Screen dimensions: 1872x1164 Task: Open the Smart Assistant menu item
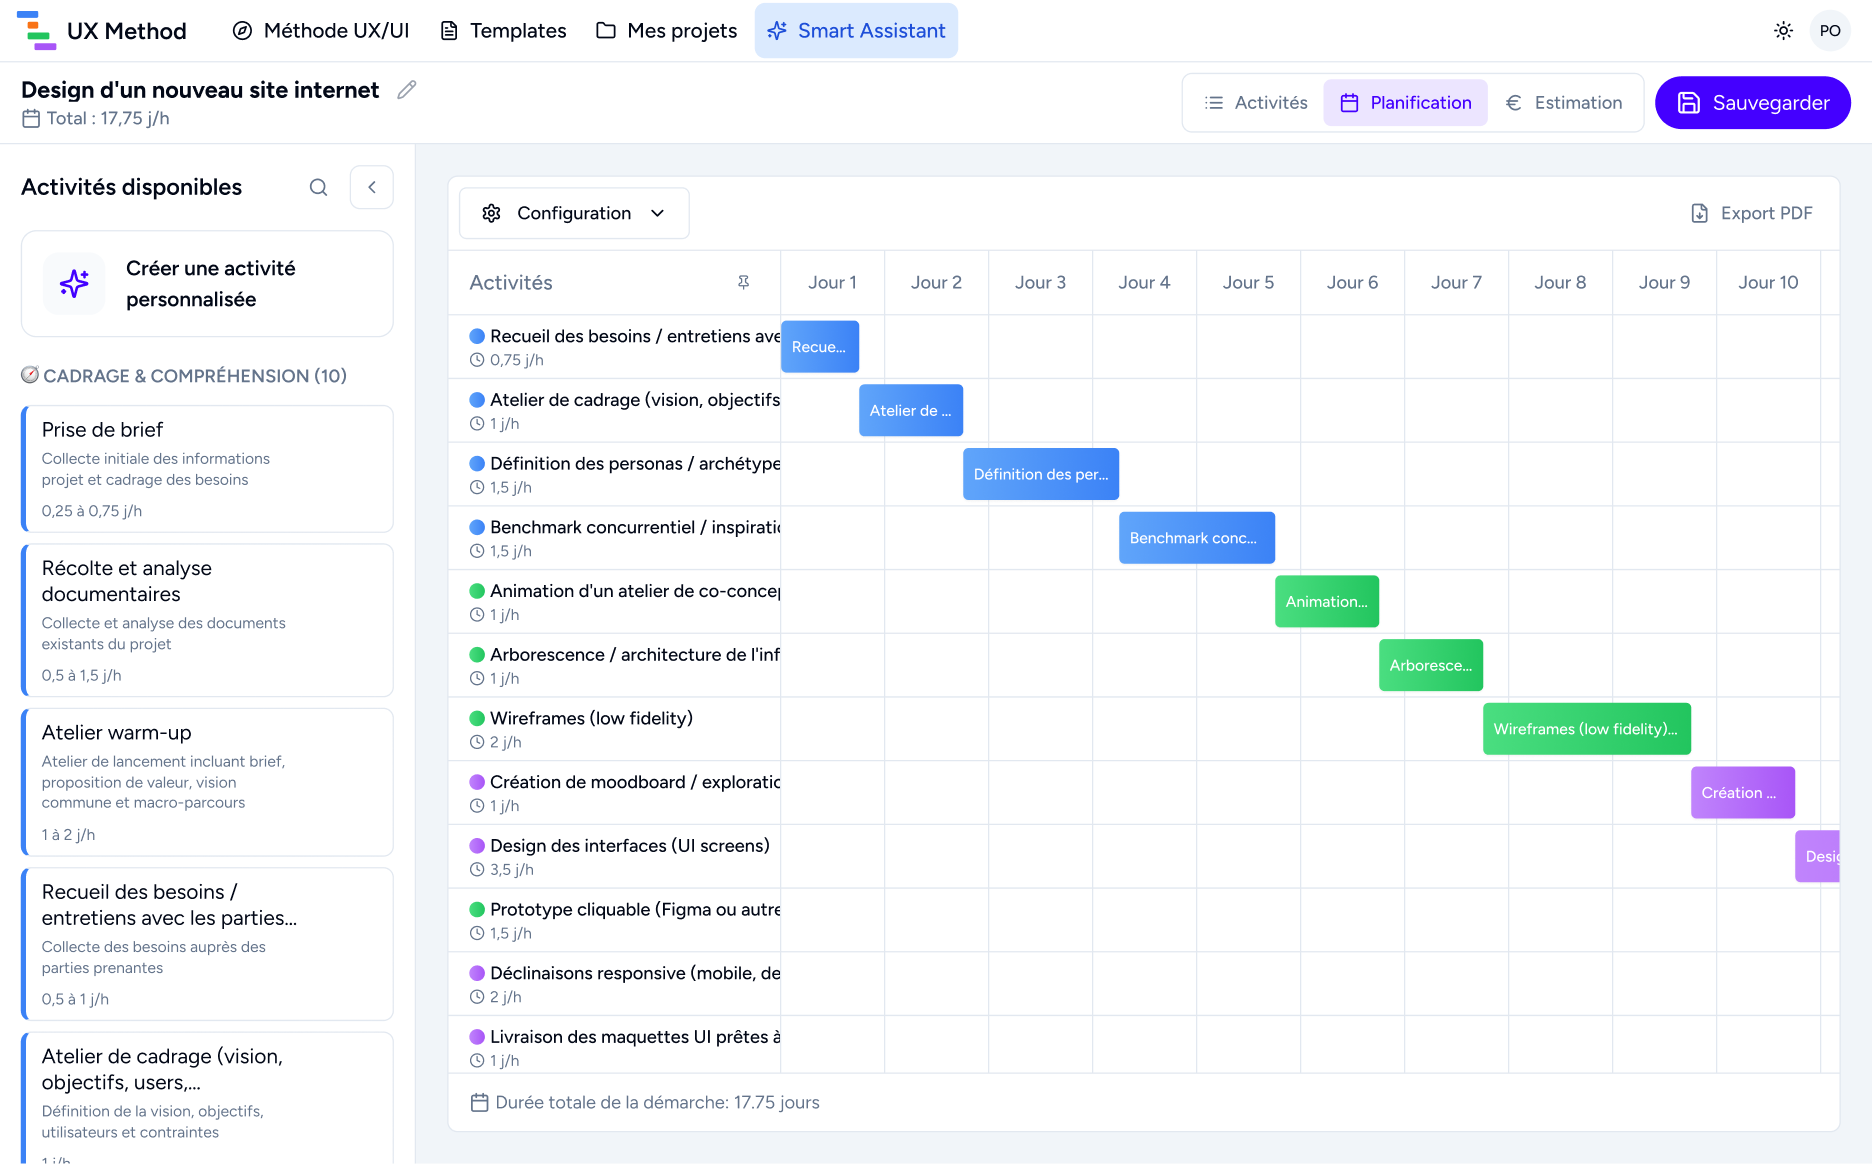coord(856,31)
